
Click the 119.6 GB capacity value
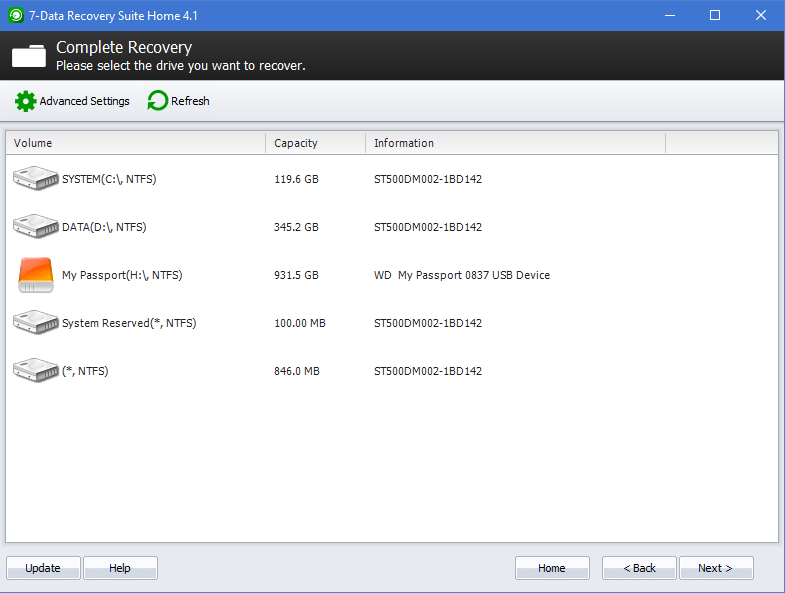tap(296, 179)
